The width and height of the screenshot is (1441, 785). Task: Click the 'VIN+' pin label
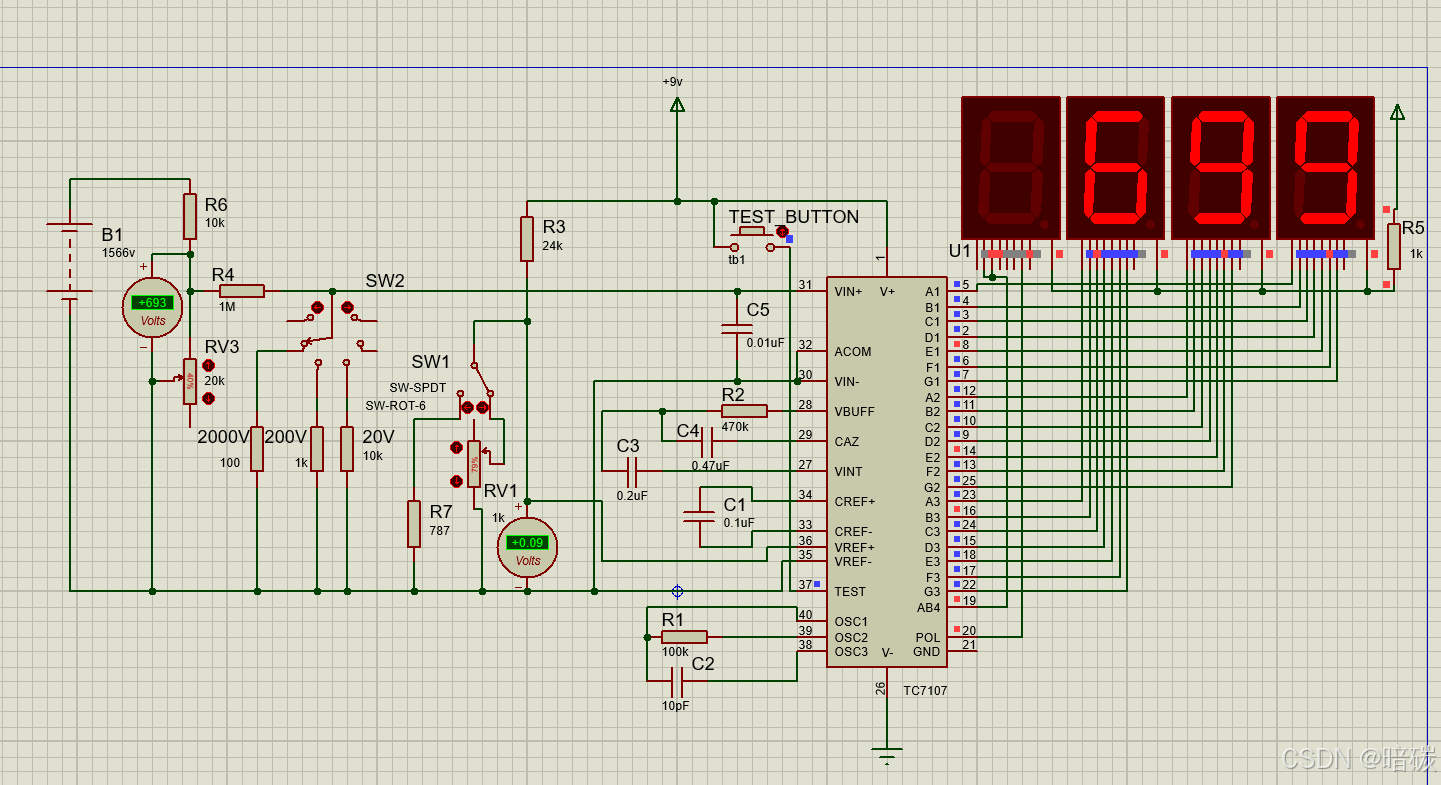[848, 292]
